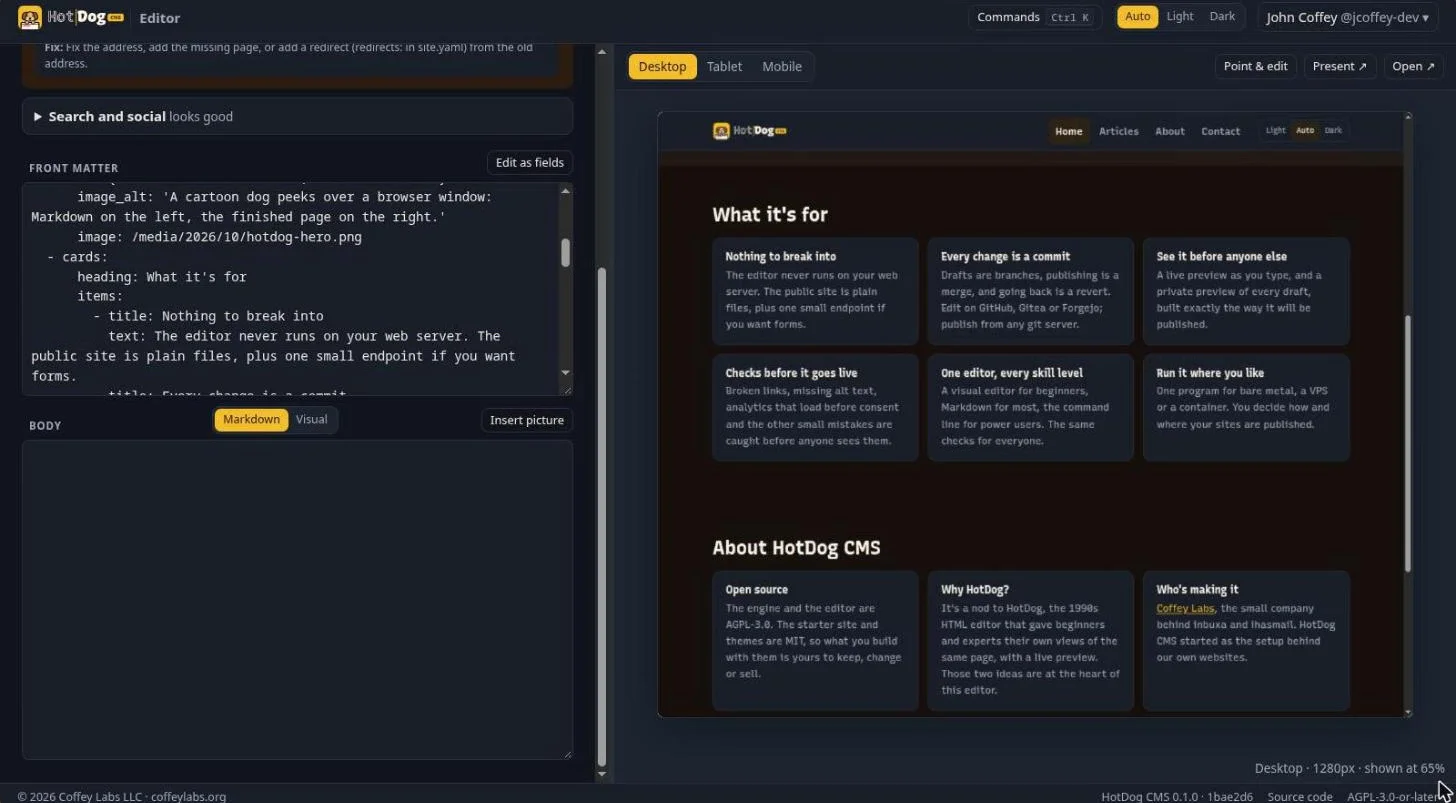1456x803 pixels.
Task: Click the editor panel's vertical scrollbar thumb
Action: coord(602,516)
